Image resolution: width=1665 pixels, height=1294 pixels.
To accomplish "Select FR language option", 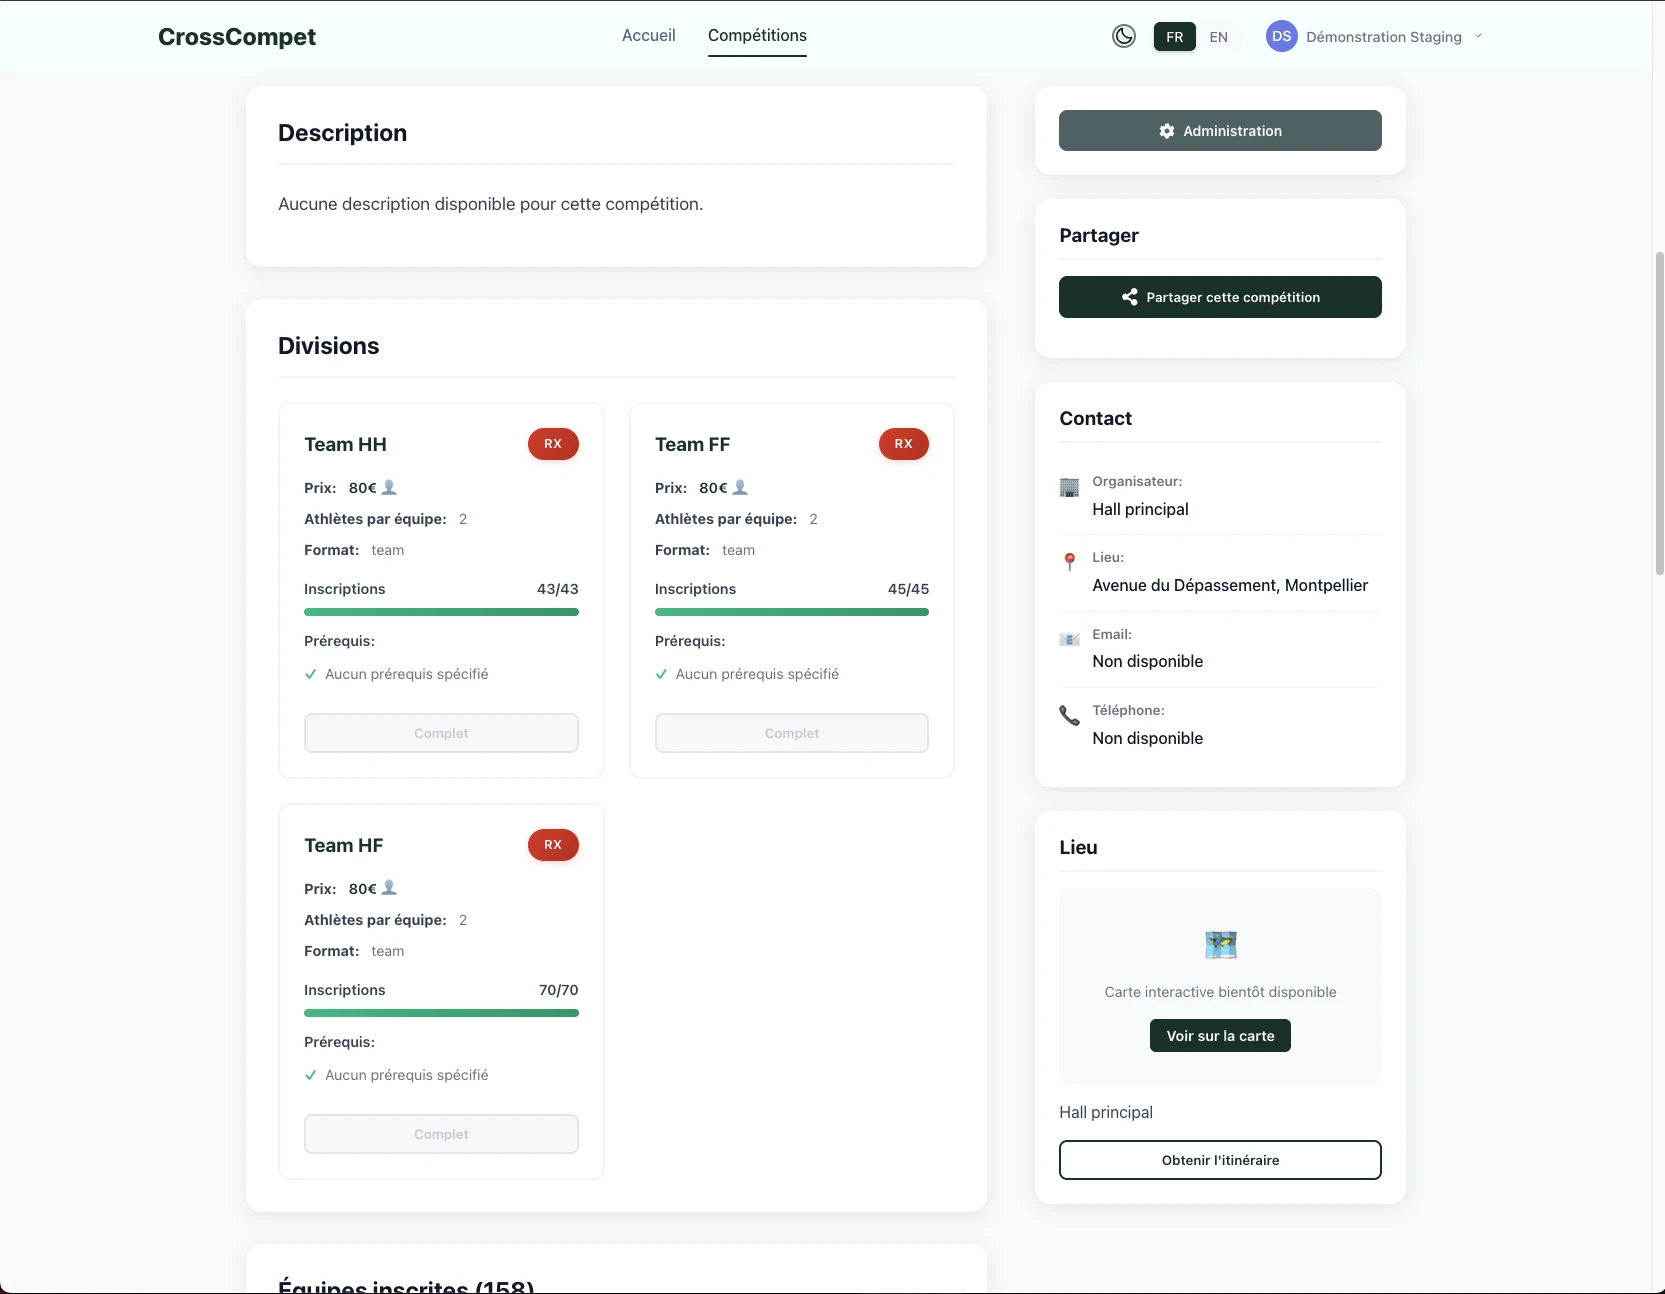I will click(1174, 37).
